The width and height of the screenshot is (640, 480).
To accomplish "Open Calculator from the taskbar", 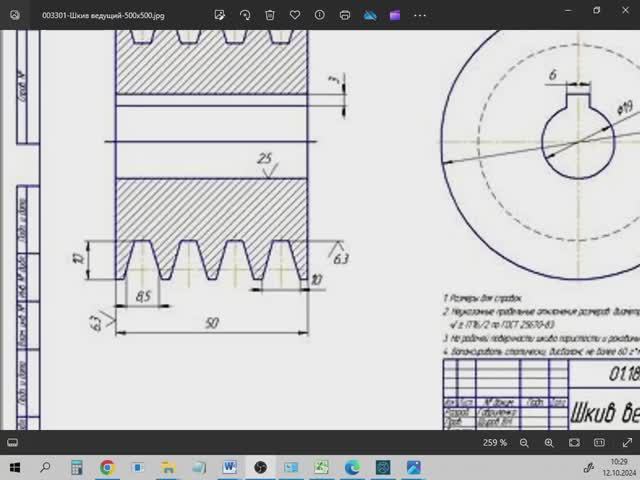I will coord(76,467).
